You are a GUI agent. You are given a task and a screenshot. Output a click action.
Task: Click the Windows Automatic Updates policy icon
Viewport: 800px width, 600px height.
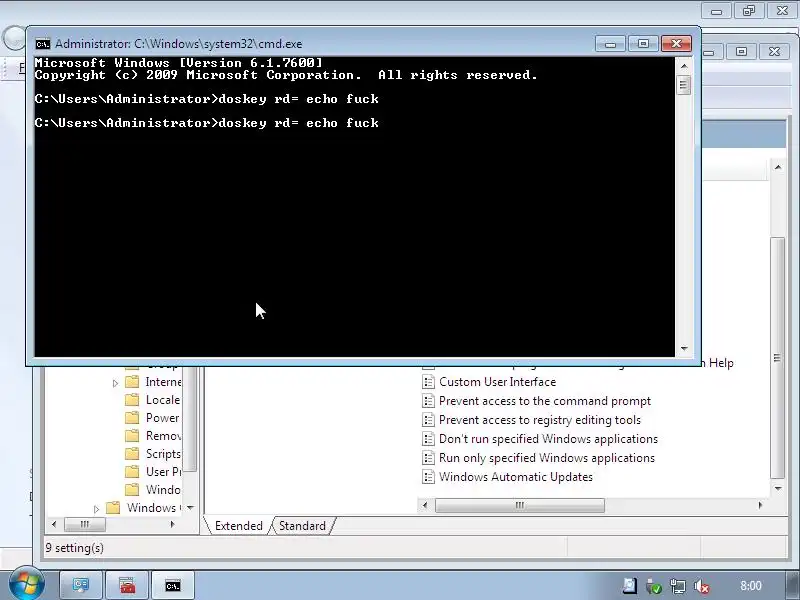[x=428, y=477]
